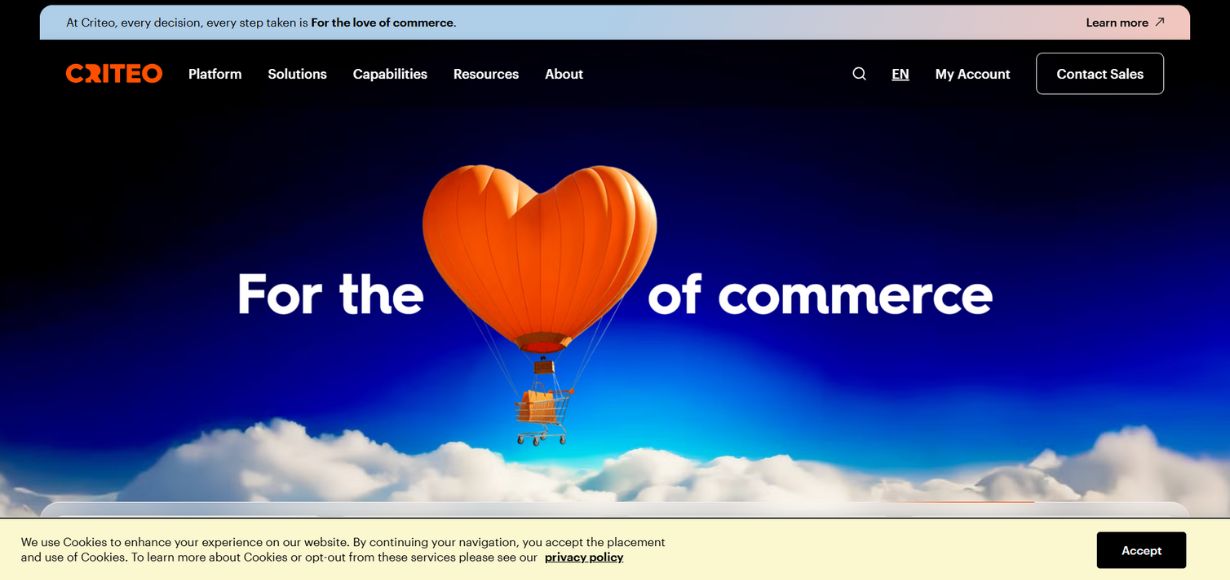Click the magnifying glass in the navbar
The width and height of the screenshot is (1230, 580).
point(858,73)
